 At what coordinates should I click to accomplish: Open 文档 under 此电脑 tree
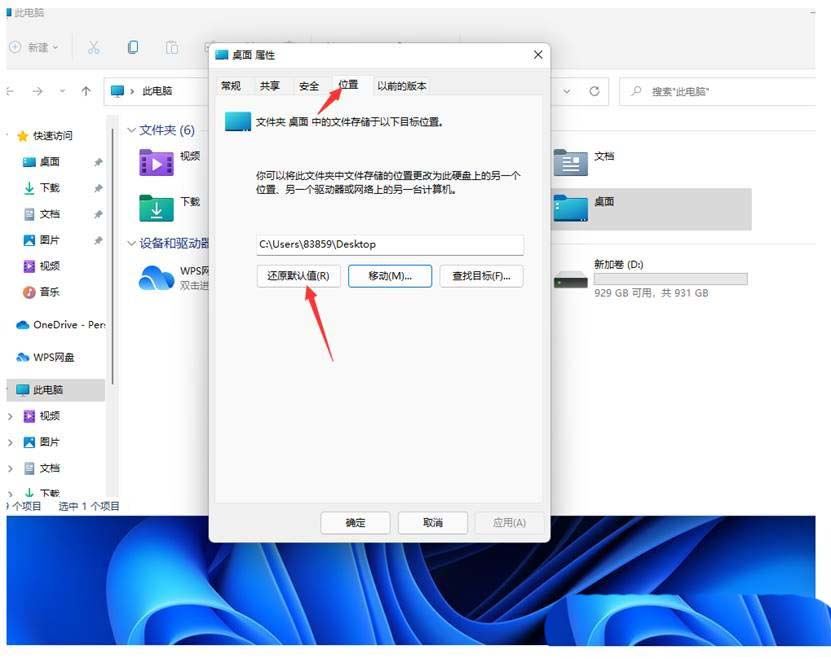click(x=49, y=468)
